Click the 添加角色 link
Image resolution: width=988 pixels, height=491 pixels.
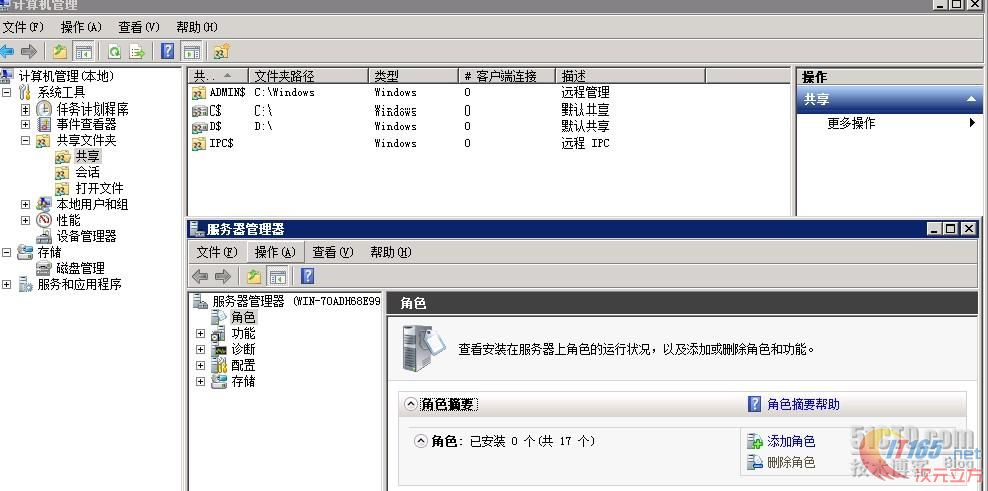click(x=791, y=441)
